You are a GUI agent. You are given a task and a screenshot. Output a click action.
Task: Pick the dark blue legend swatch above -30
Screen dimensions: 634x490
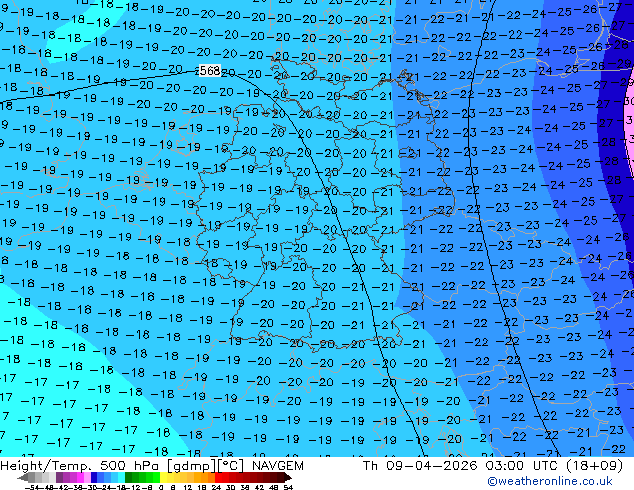[94, 477]
